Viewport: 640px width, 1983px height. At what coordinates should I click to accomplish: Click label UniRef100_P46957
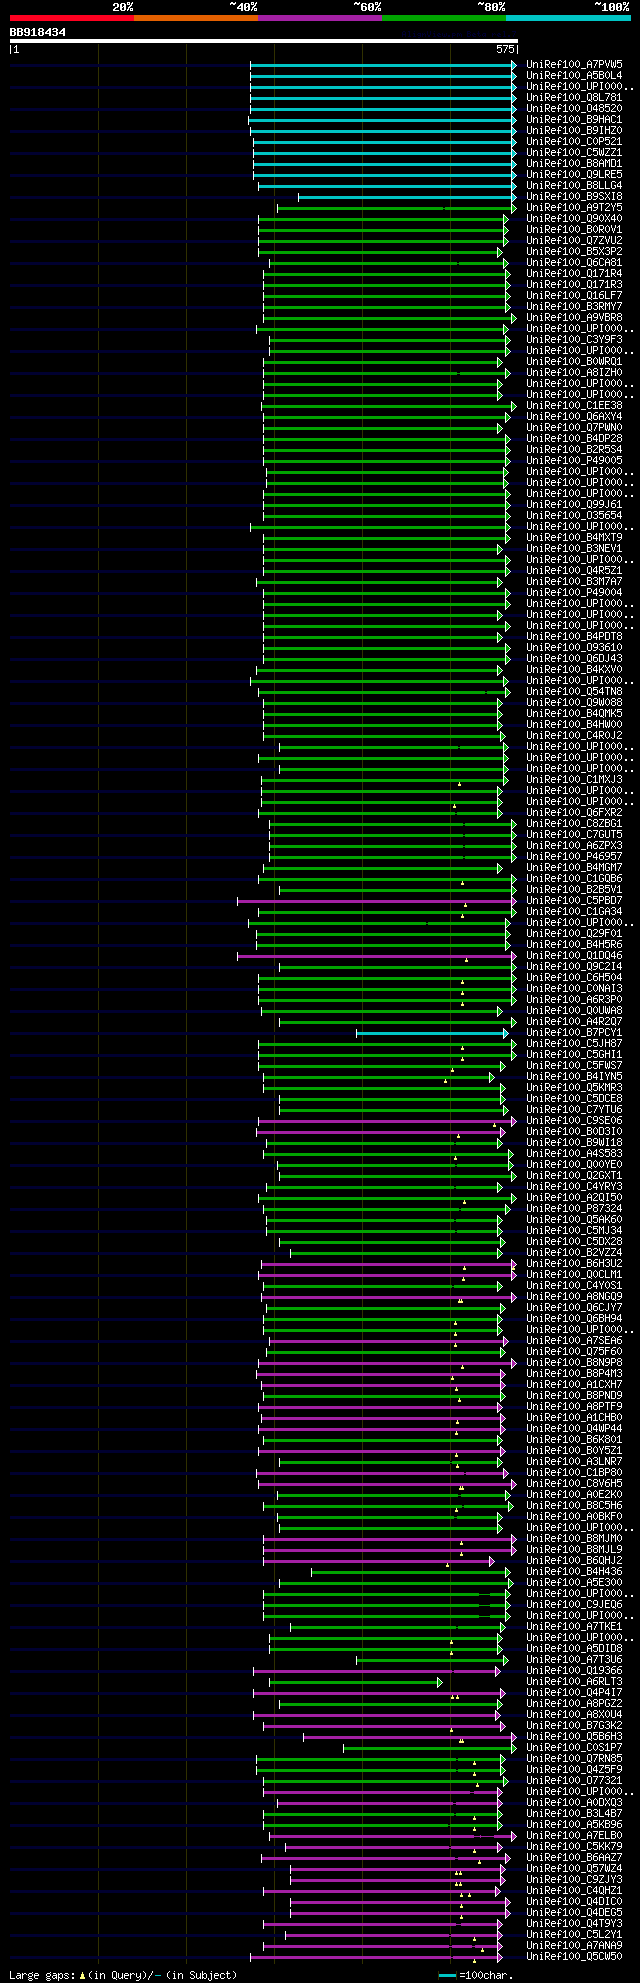coord(574,856)
